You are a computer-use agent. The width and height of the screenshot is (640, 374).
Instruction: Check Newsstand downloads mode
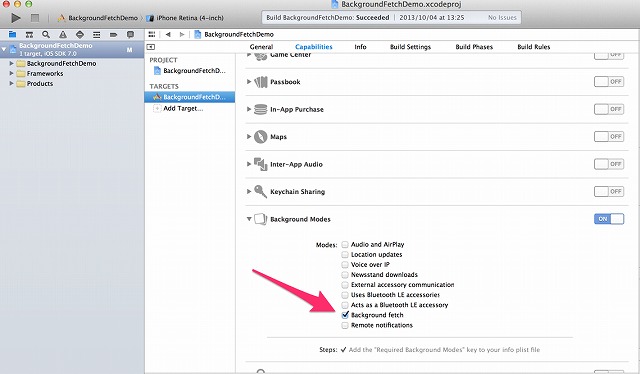tap(345, 275)
